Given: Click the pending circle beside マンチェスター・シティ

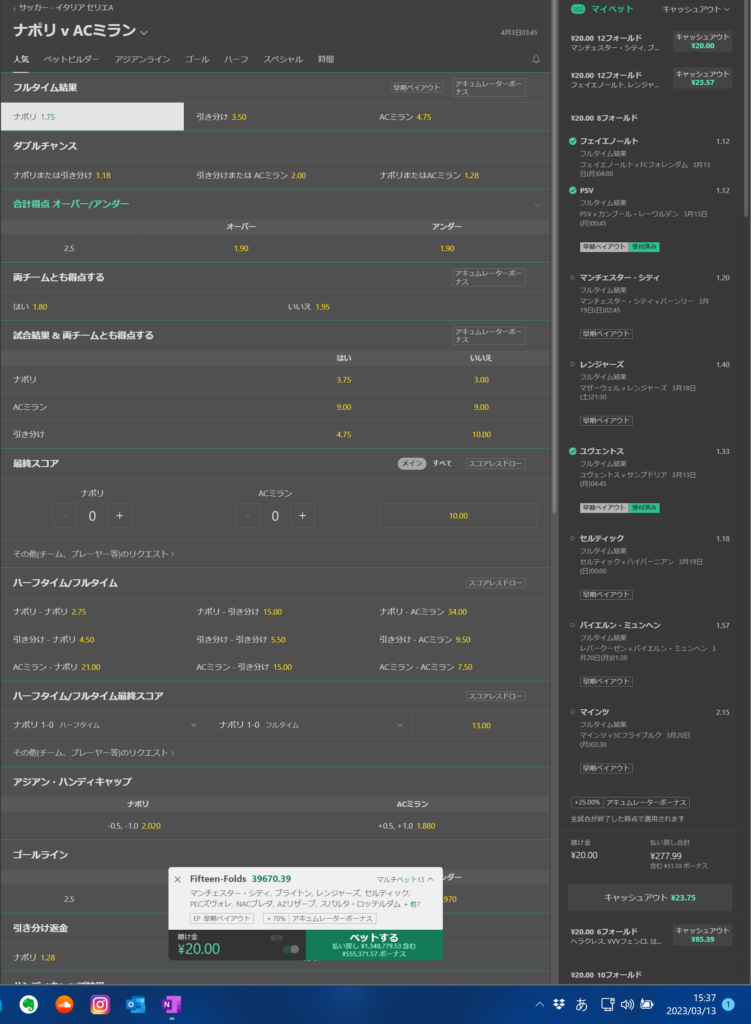Looking at the screenshot, I should click(x=573, y=278).
